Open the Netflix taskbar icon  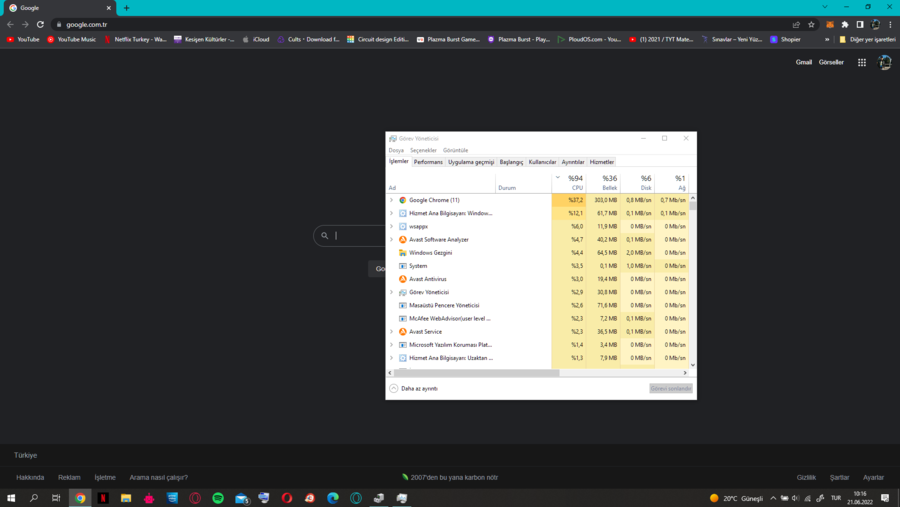[x=103, y=498]
